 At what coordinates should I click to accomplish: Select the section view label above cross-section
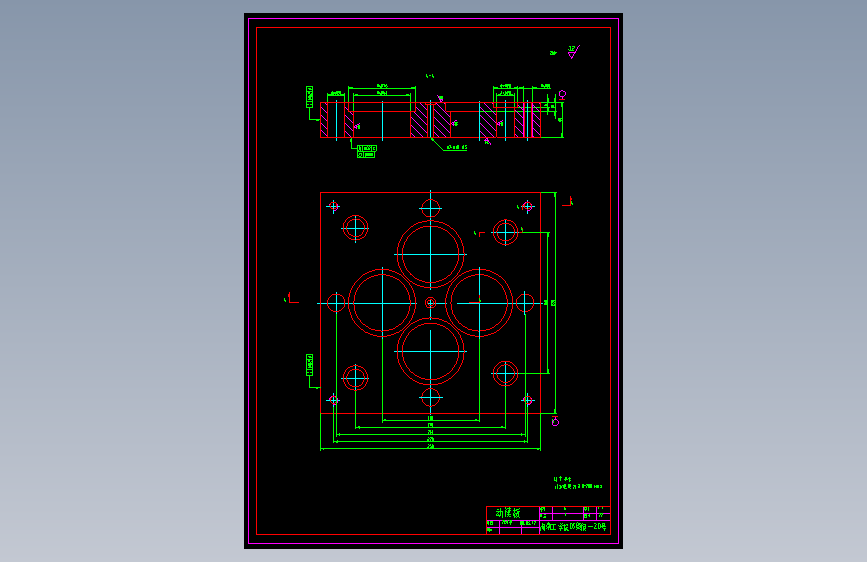(x=430, y=76)
